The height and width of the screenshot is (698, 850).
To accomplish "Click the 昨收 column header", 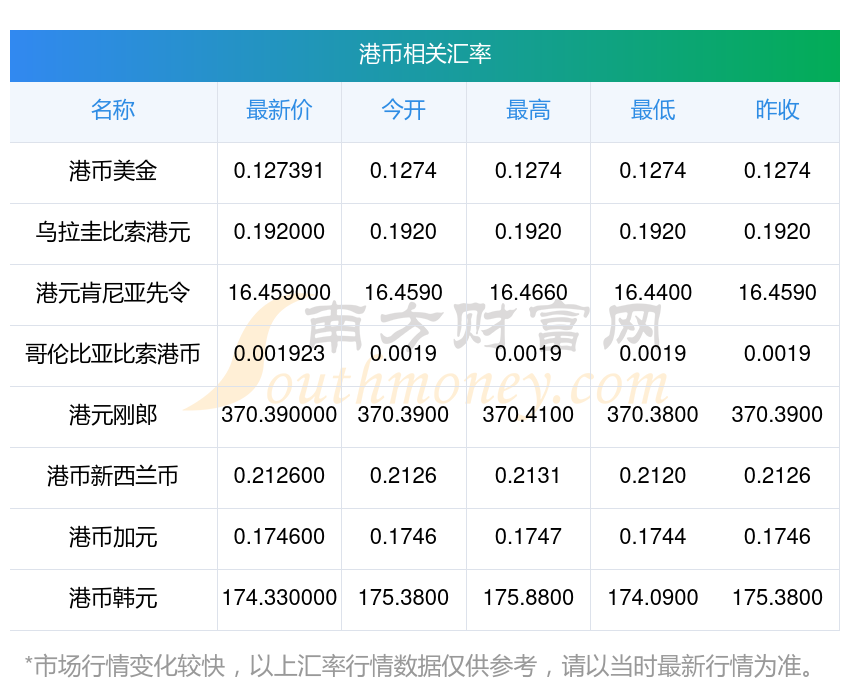I will (777, 110).
